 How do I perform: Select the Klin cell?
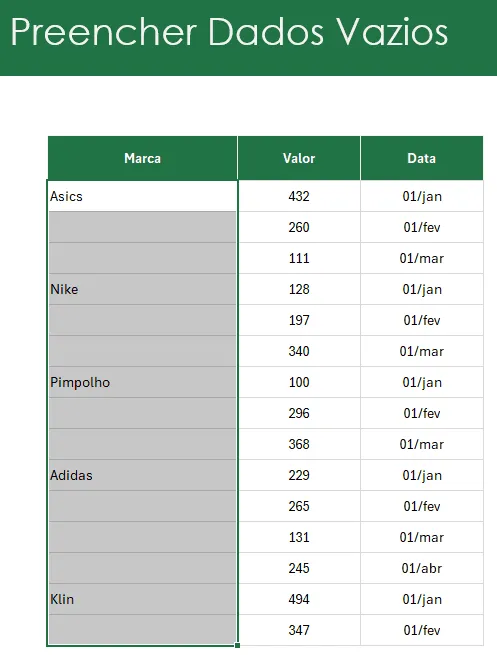coord(142,599)
